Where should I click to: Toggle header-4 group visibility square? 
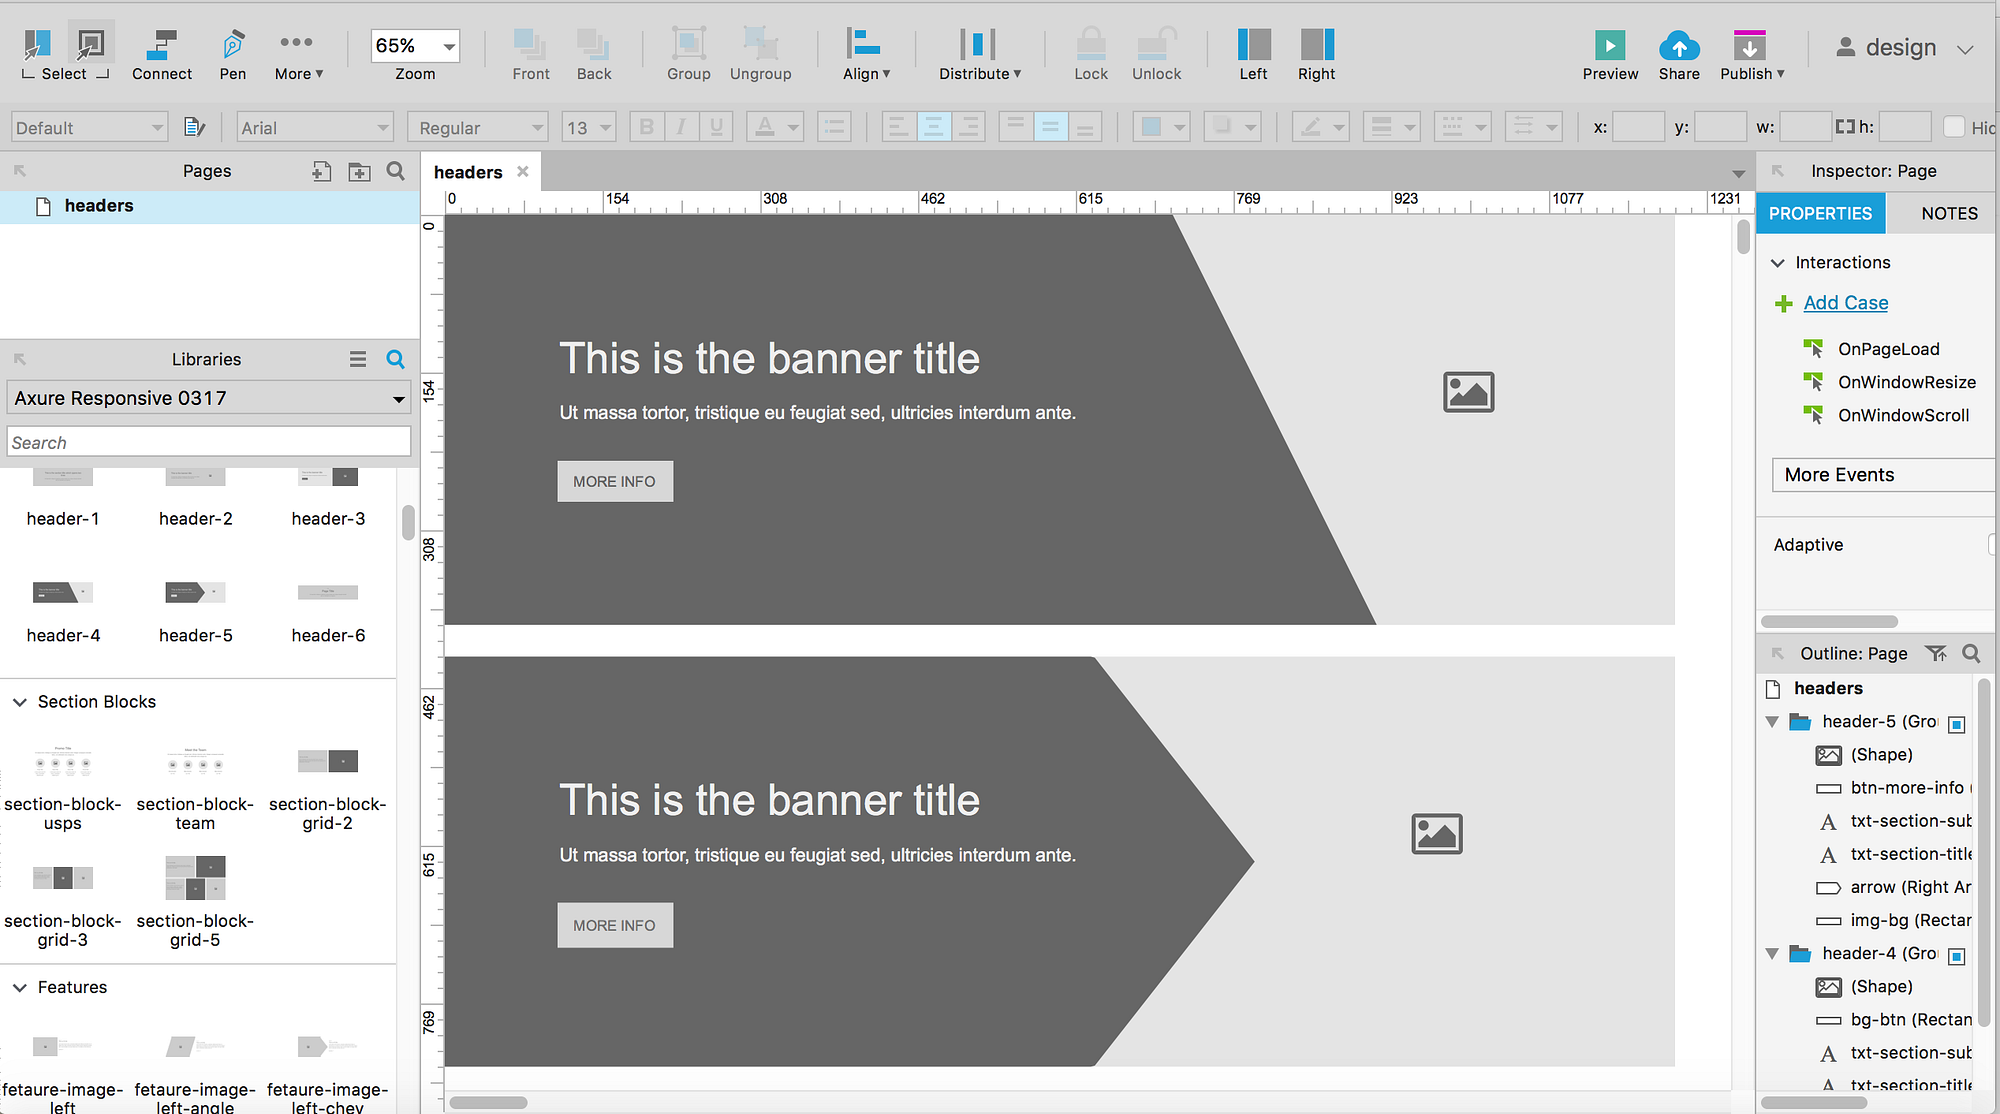pyautogui.click(x=1957, y=956)
